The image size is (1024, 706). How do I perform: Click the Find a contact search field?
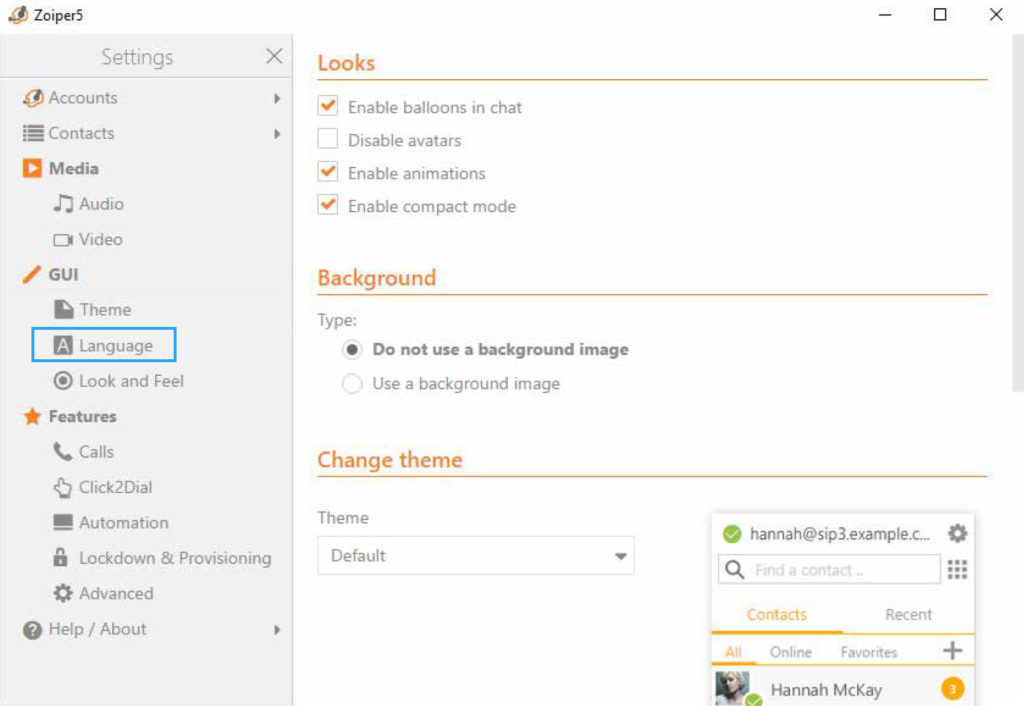829,570
